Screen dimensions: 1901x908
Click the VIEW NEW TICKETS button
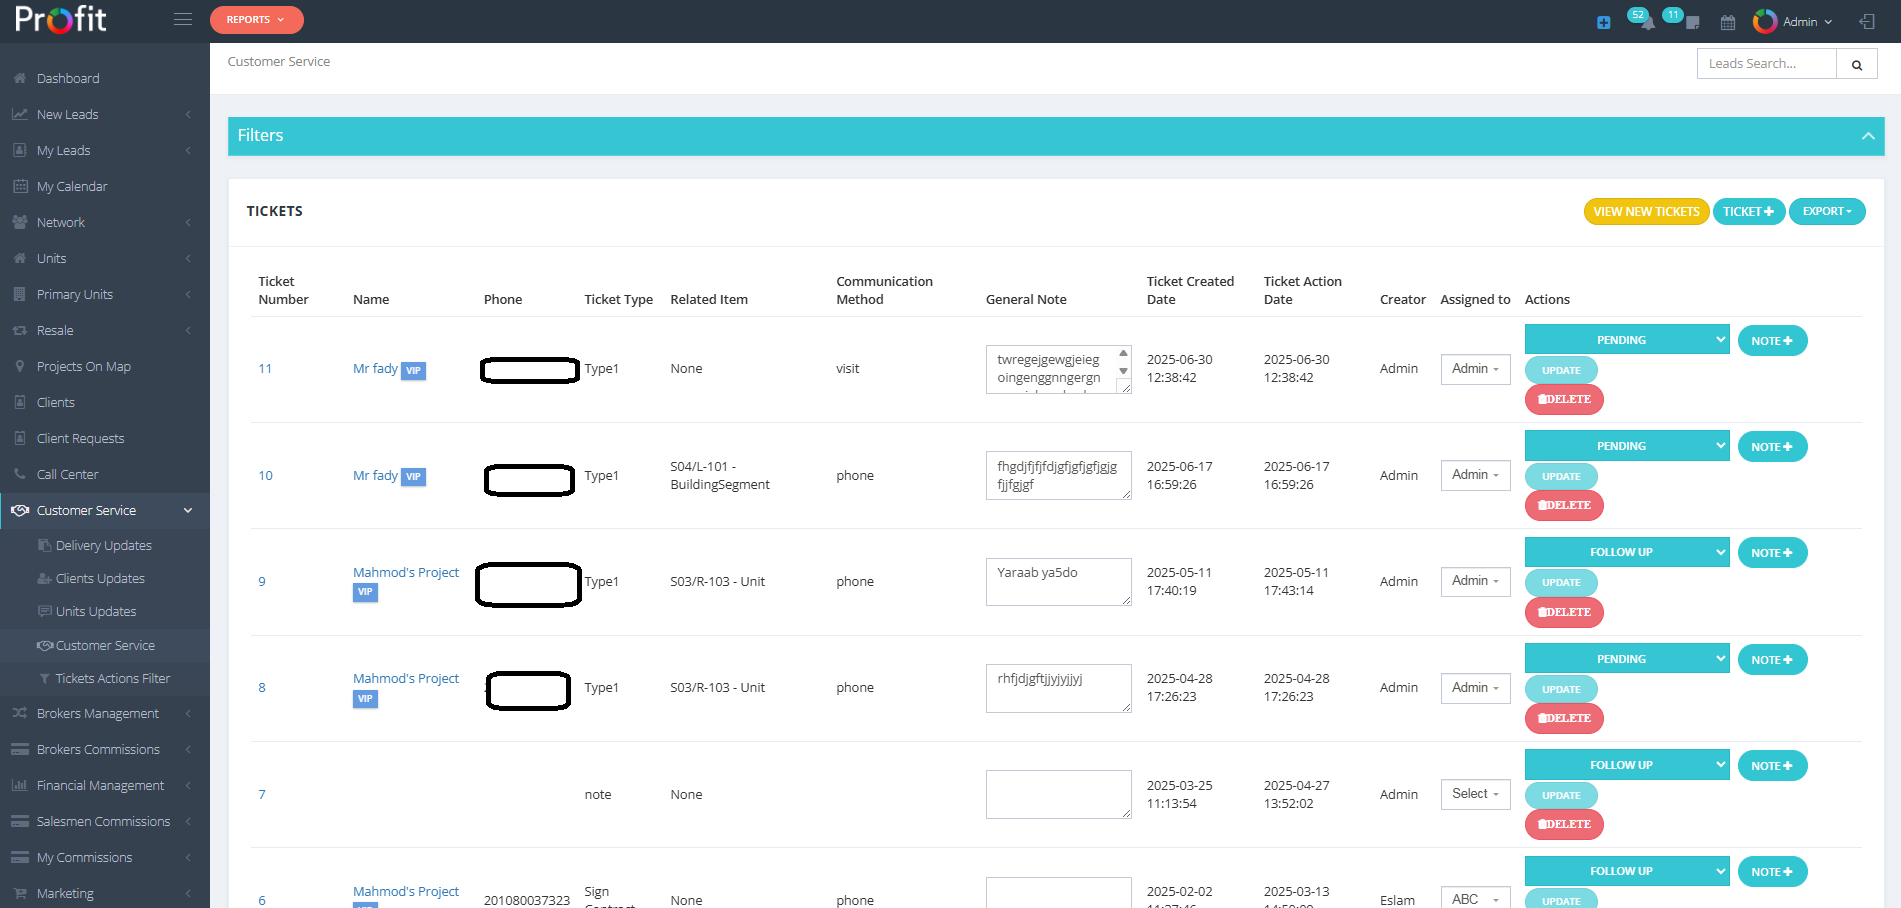(x=1645, y=211)
